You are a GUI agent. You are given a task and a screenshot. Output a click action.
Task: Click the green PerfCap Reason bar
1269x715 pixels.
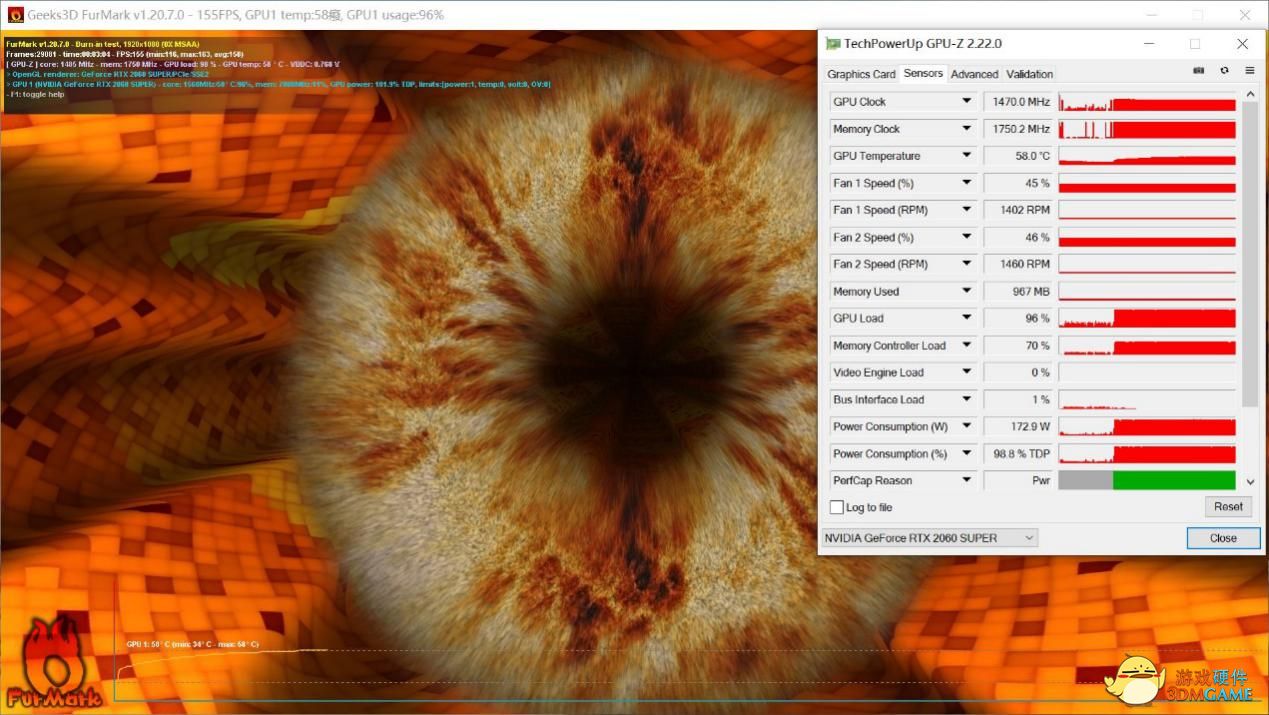click(x=1174, y=480)
